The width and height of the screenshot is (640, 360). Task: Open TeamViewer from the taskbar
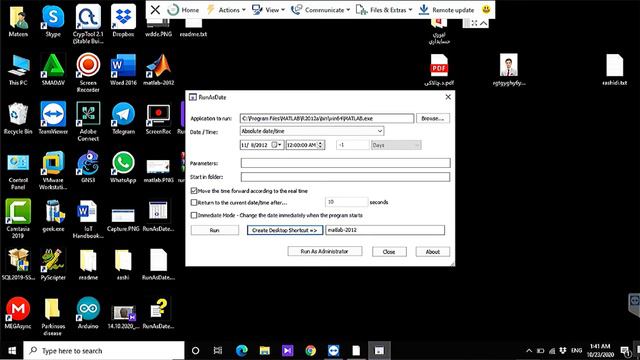(333, 351)
